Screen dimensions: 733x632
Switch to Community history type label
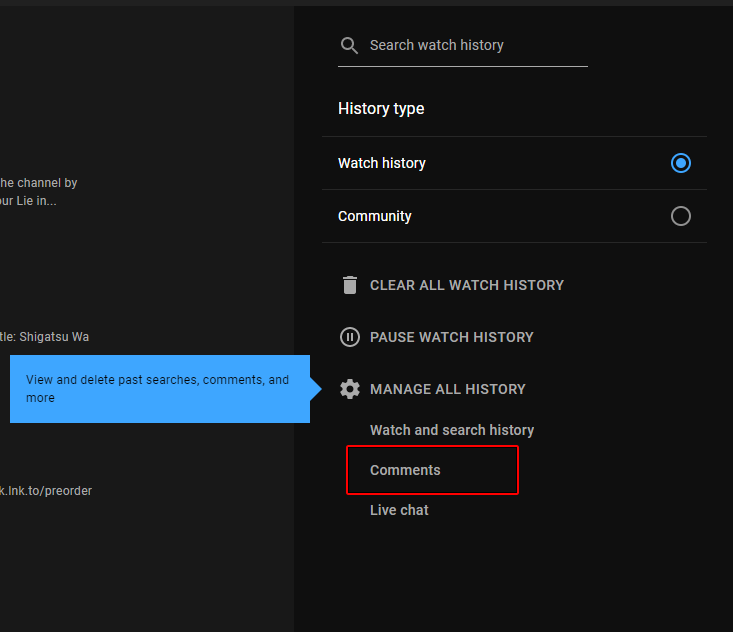[x=375, y=216]
